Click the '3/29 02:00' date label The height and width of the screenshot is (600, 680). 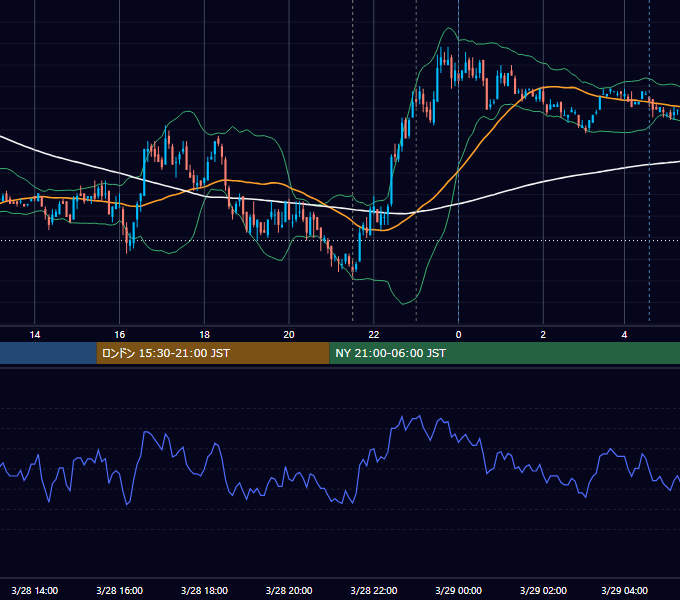[x=543, y=590]
